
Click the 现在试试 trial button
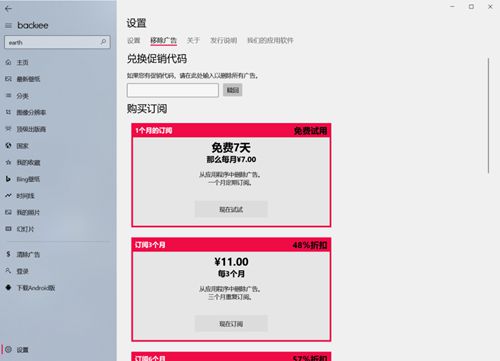tap(231, 209)
